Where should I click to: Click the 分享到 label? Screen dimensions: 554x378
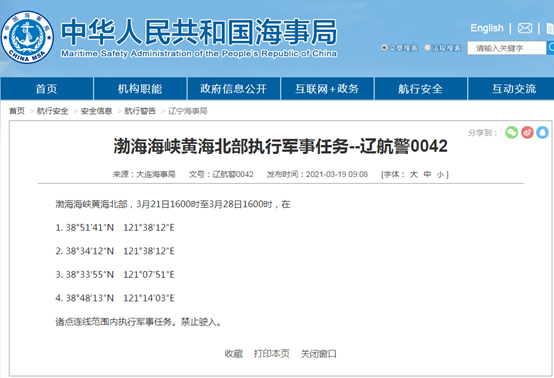click(x=482, y=133)
